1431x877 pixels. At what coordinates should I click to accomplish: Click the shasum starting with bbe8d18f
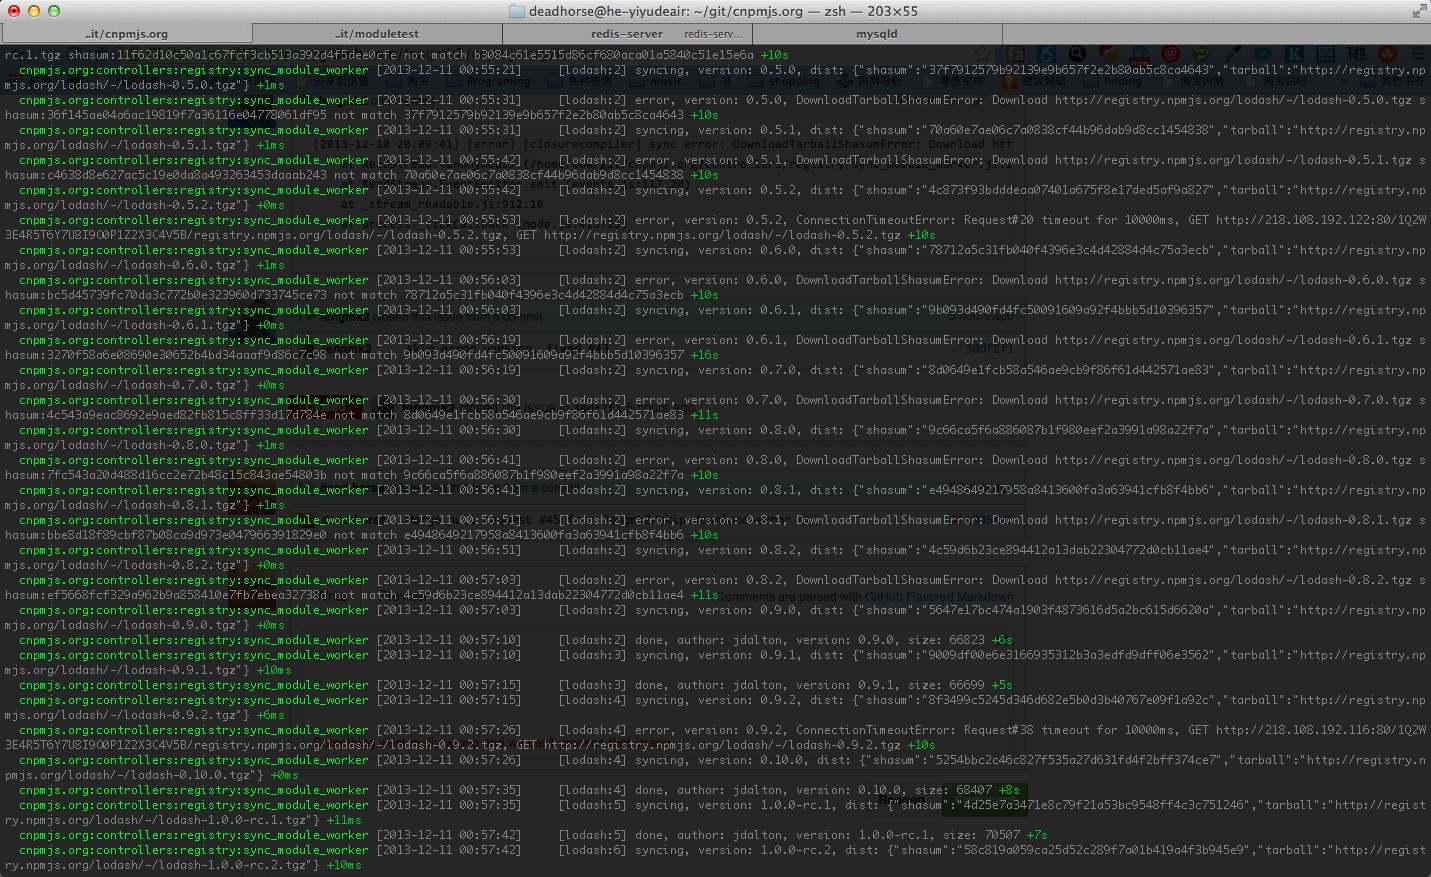187,535
